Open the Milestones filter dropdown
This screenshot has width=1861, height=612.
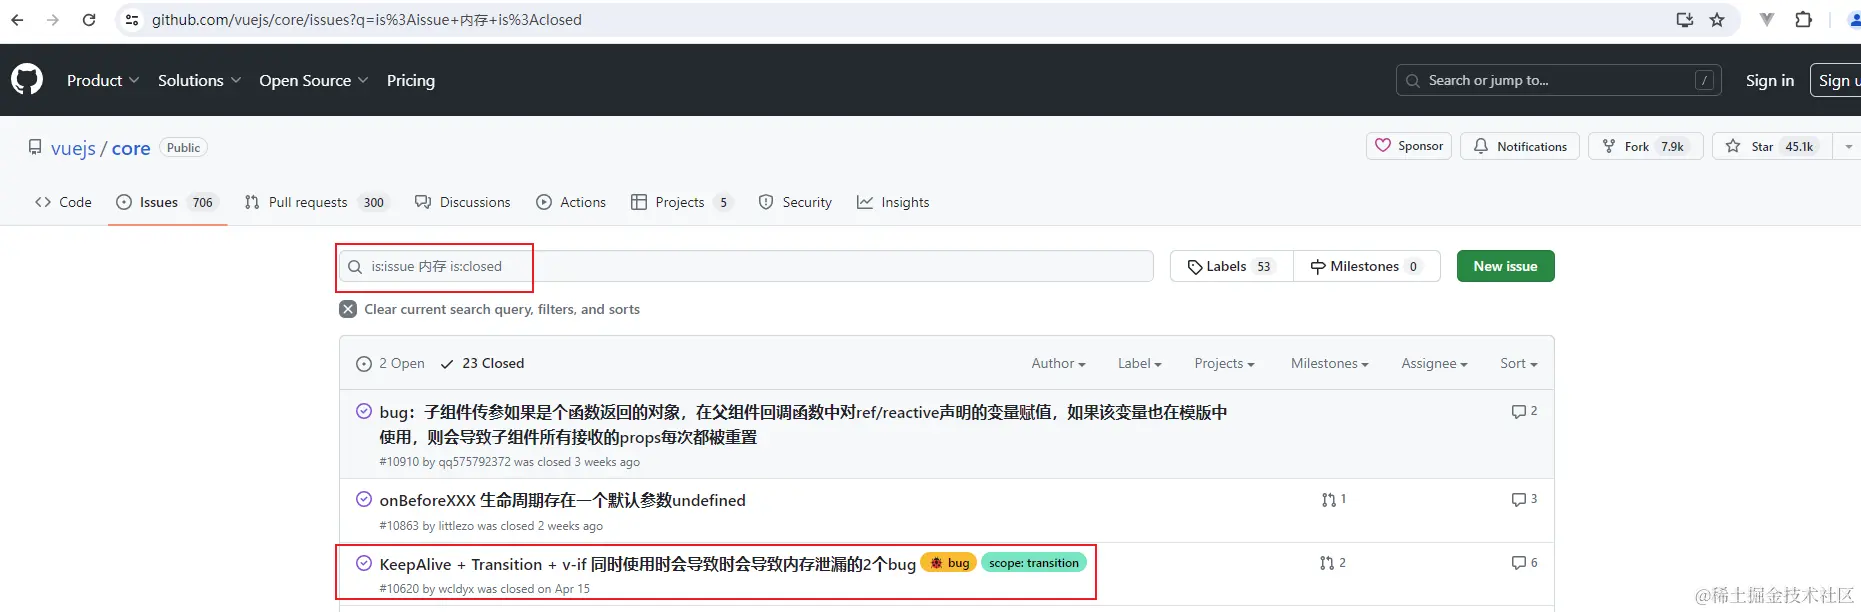1329,363
